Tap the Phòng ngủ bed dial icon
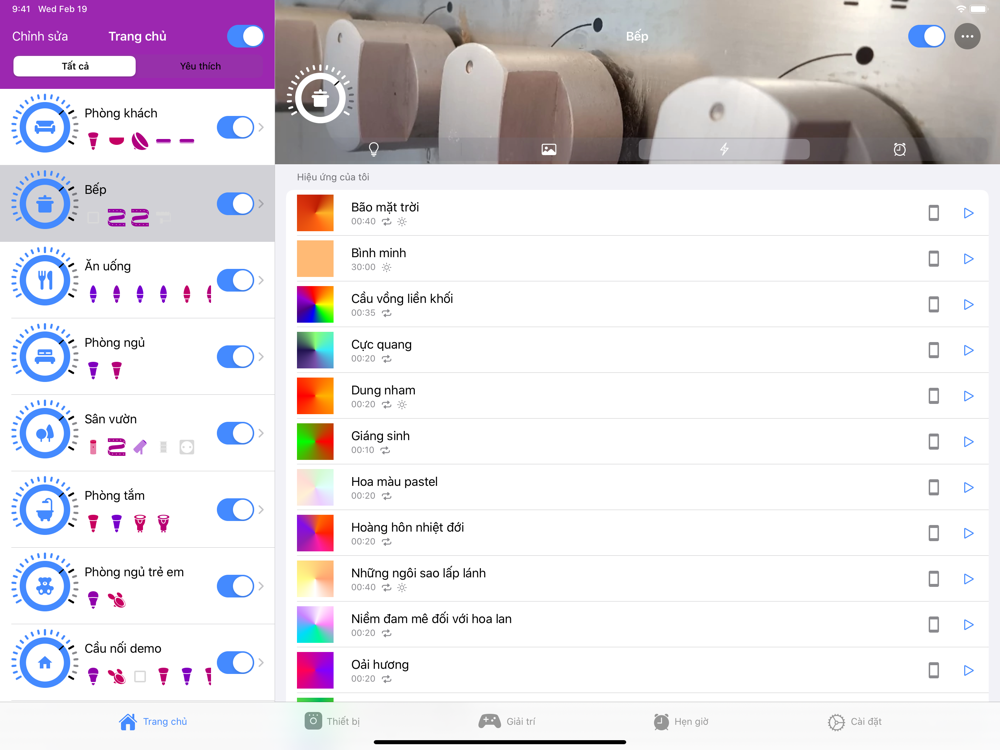 click(x=44, y=357)
